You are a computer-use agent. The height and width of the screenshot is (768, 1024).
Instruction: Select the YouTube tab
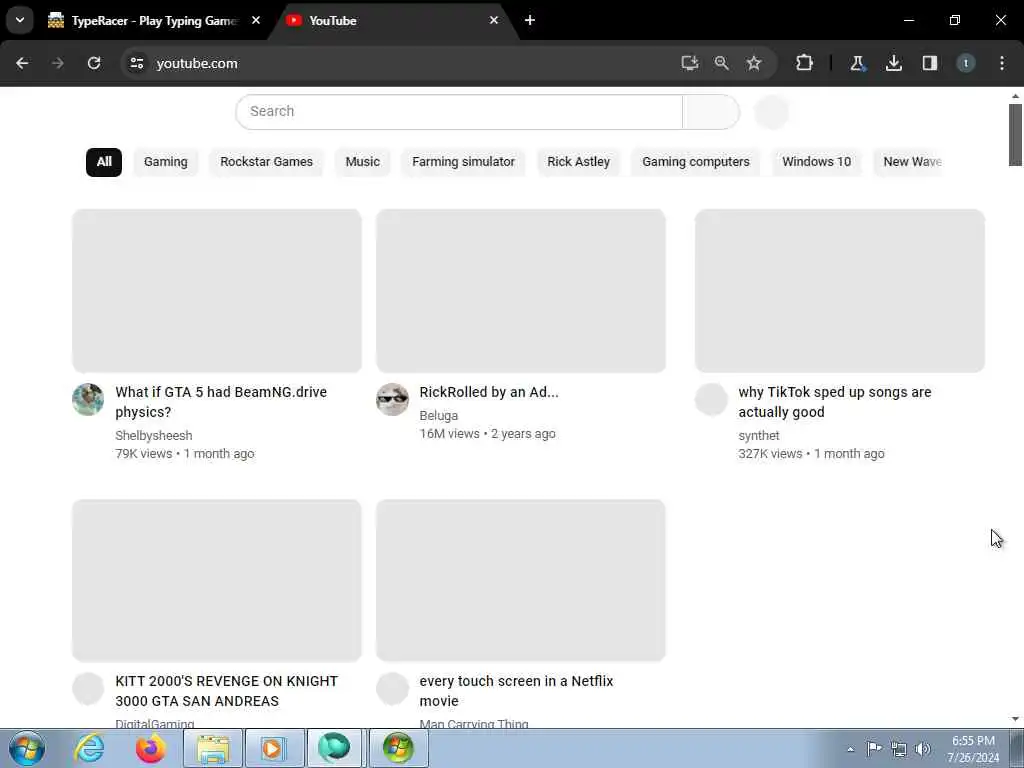pos(392,21)
